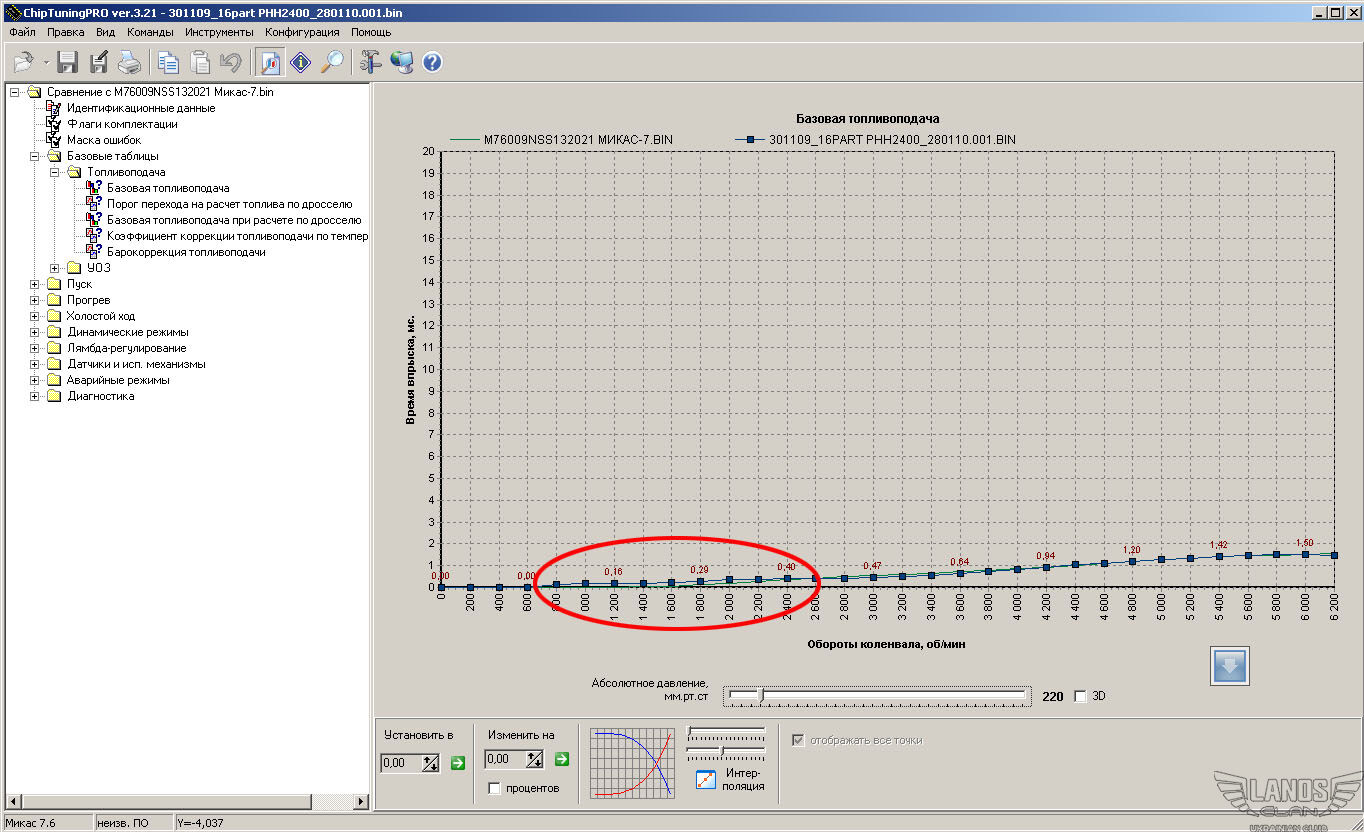1364x832 pixels.
Task: Select Барокоррекция топливоподачи tree item
Action: [186, 252]
